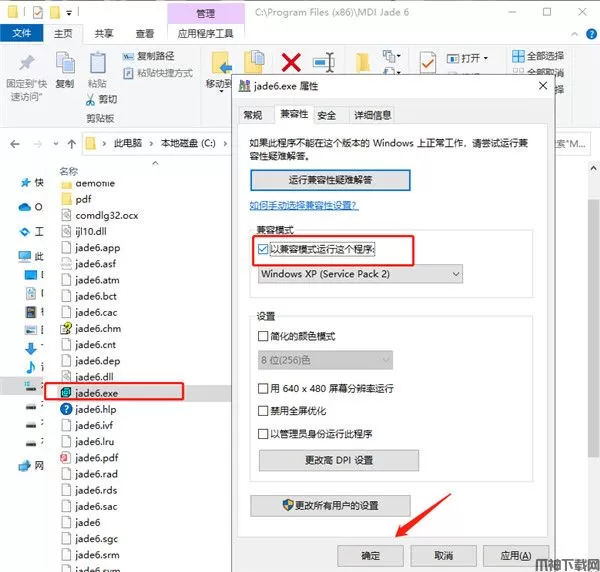This screenshot has width=600, height=572.
Task: Click the Cut scissors icon
Action: 90,100
